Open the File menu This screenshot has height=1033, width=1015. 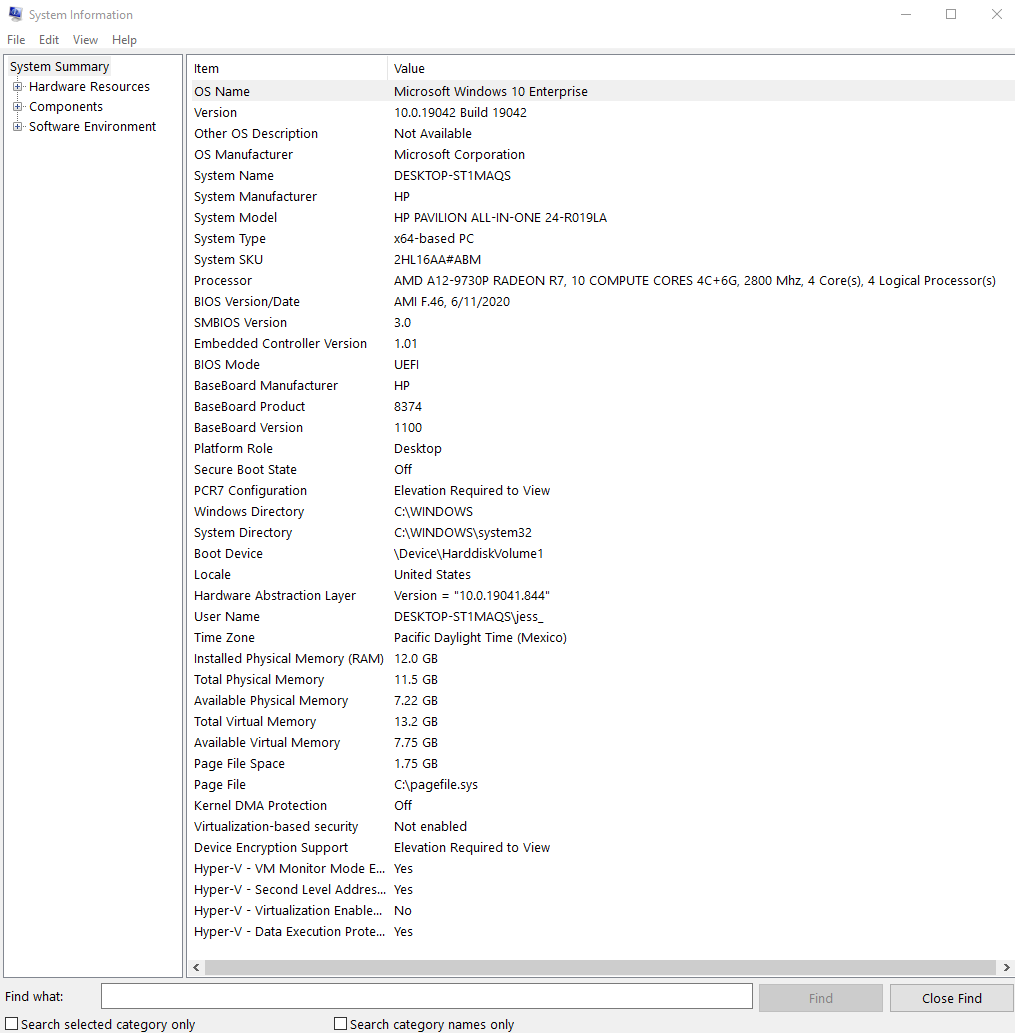click(x=16, y=40)
